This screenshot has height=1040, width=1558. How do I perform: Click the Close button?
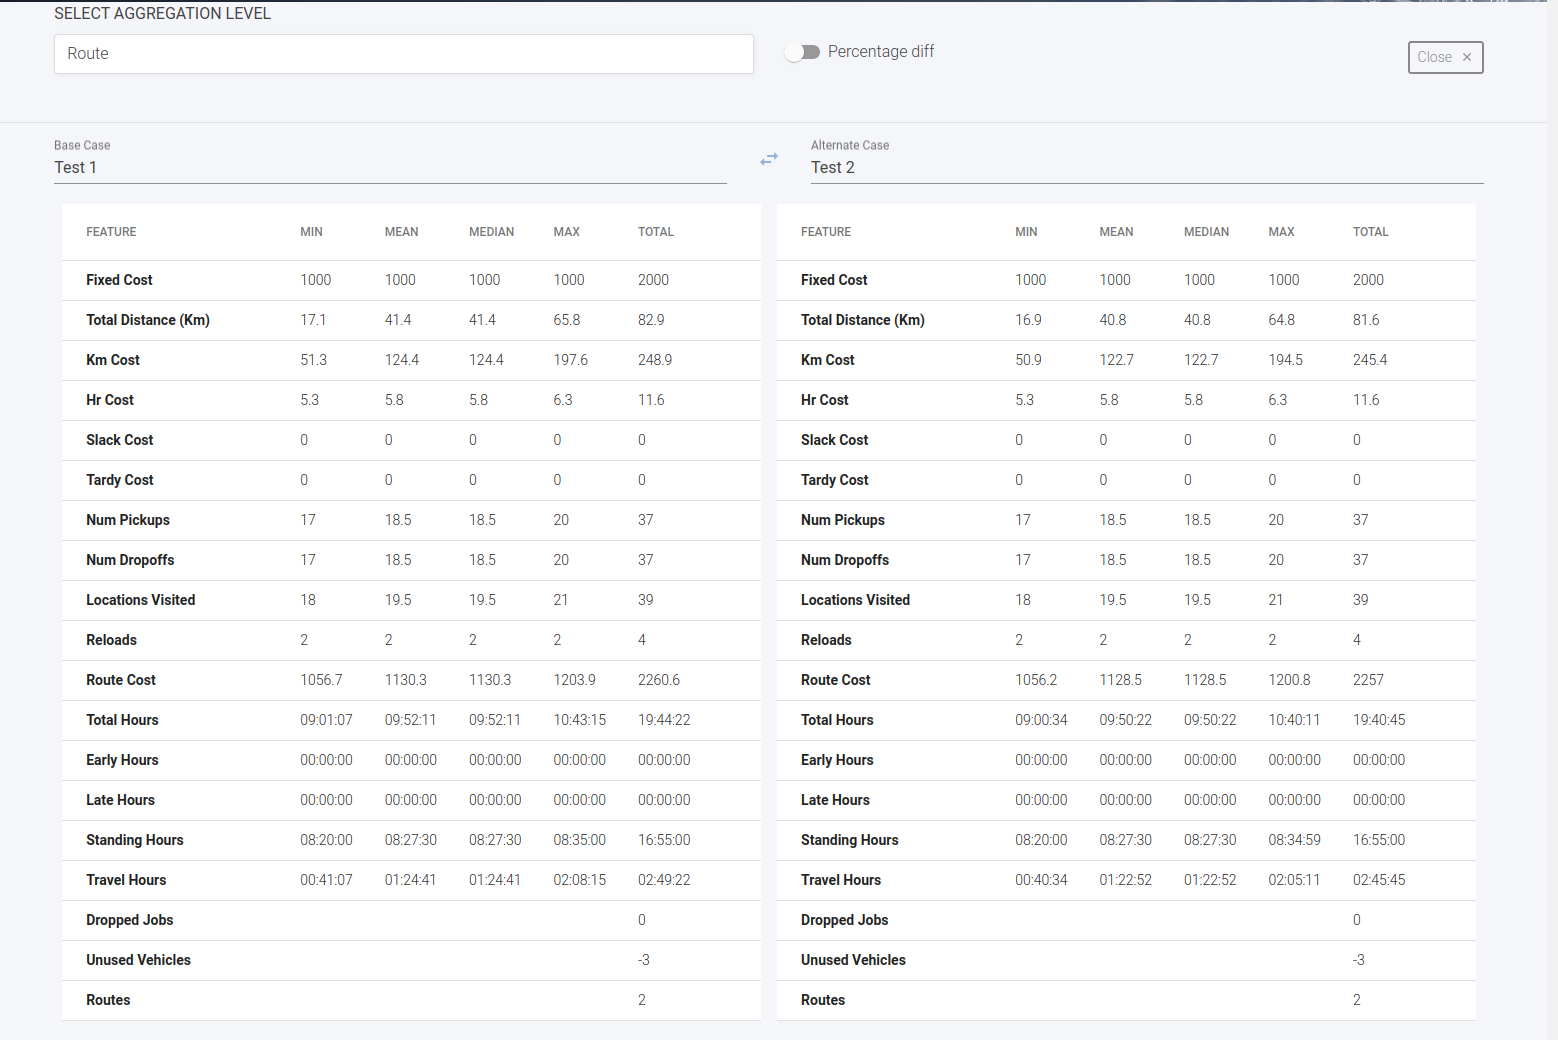(x=1444, y=57)
